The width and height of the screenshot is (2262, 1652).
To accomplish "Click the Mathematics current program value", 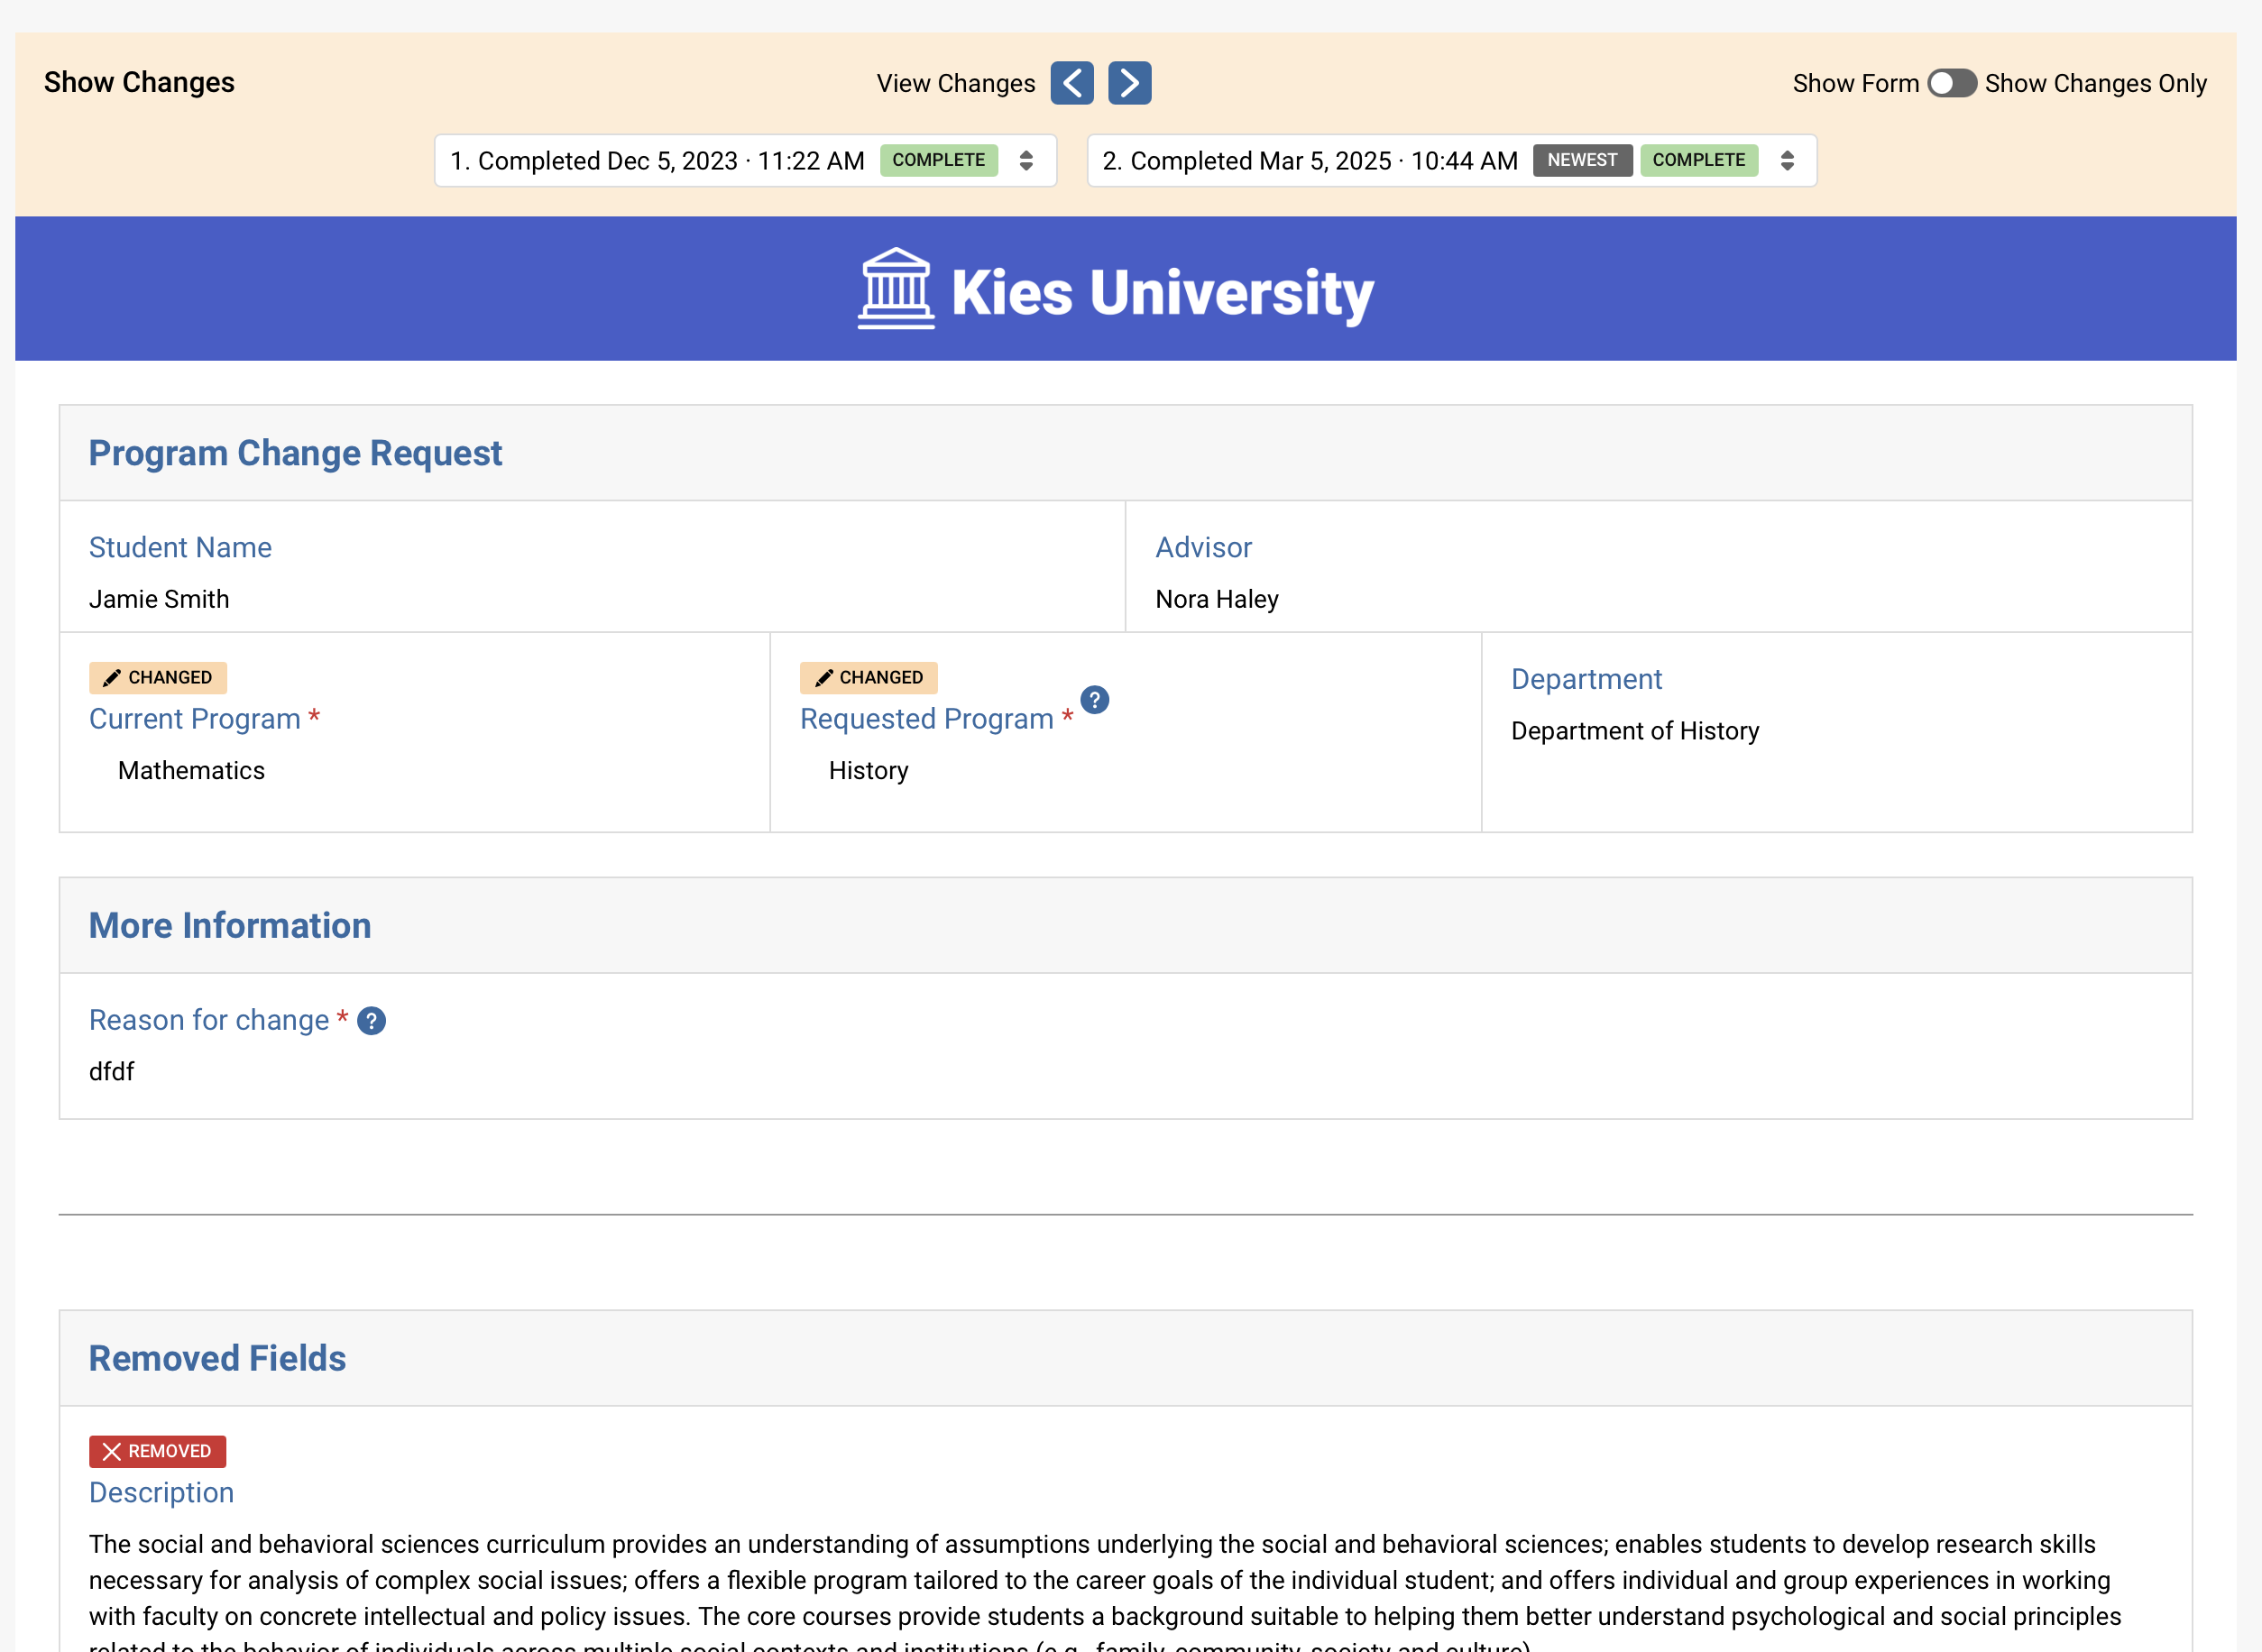I will tap(191, 770).
